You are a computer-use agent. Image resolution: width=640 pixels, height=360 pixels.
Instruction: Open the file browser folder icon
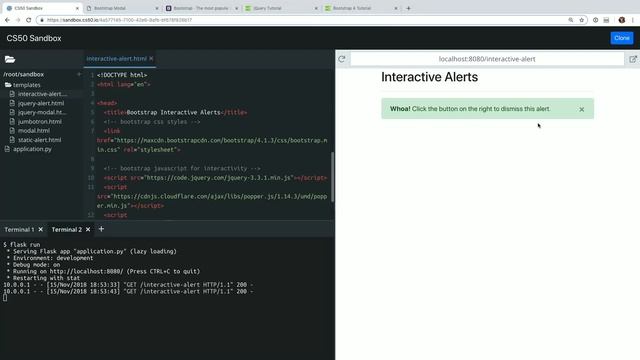[x=10, y=59]
